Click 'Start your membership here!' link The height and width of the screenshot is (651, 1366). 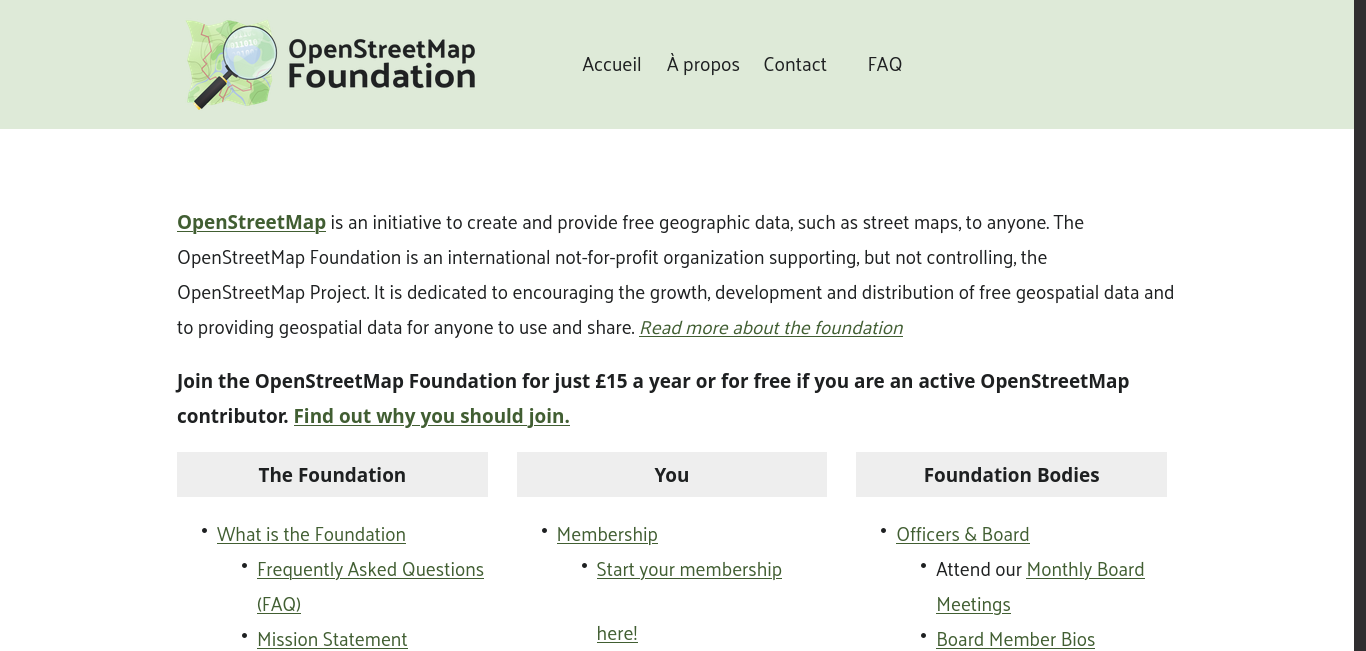click(689, 600)
